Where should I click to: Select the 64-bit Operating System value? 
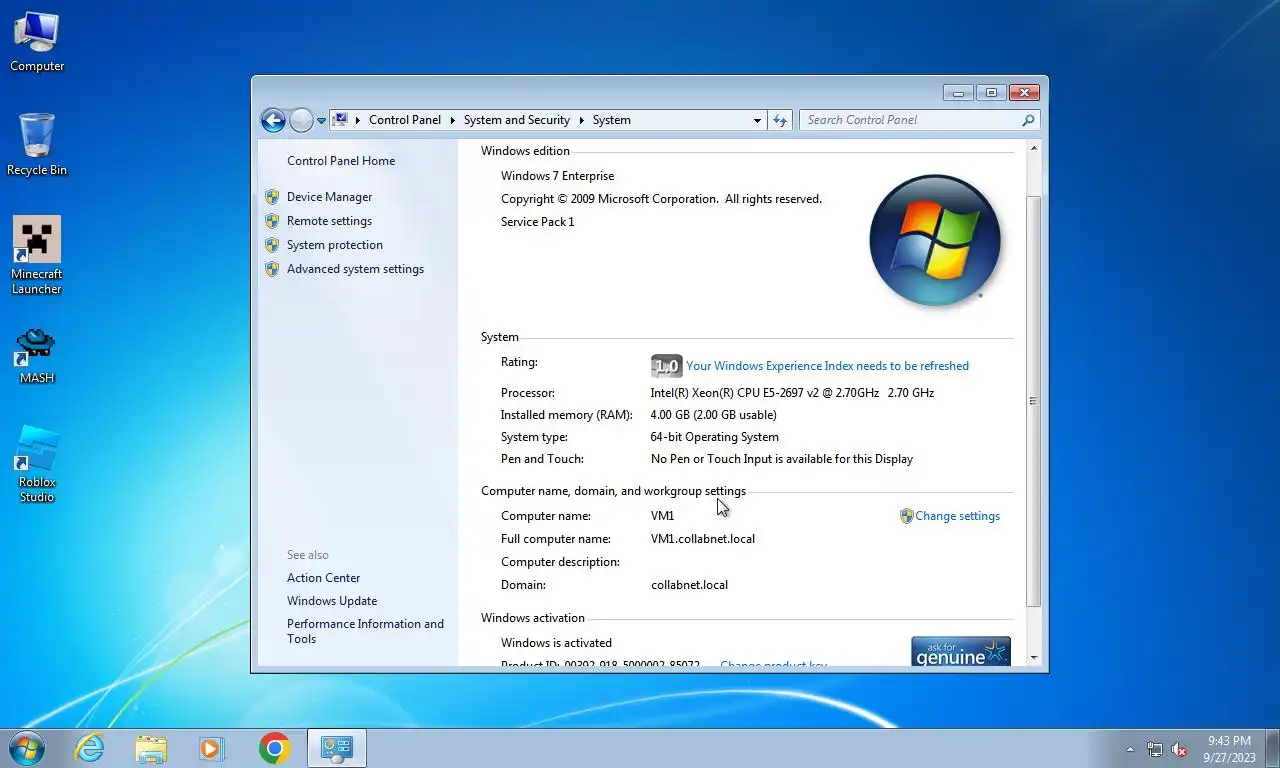pos(714,437)
